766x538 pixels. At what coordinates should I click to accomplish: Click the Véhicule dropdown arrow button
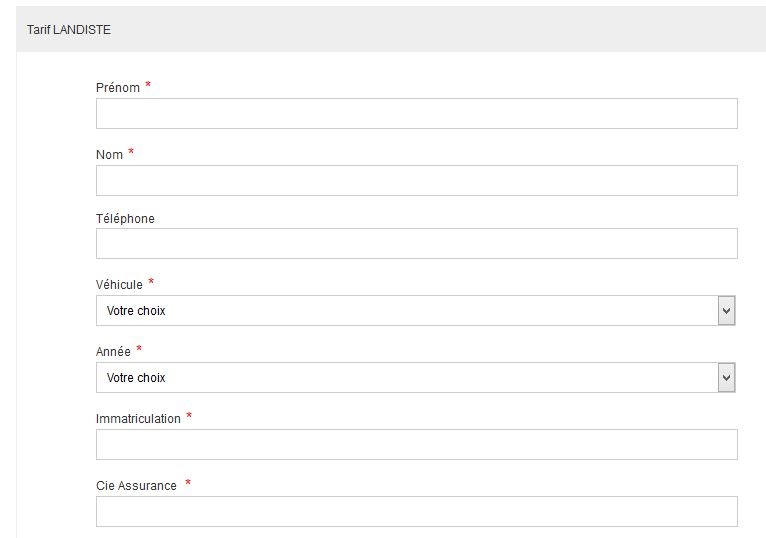[727, 310]
